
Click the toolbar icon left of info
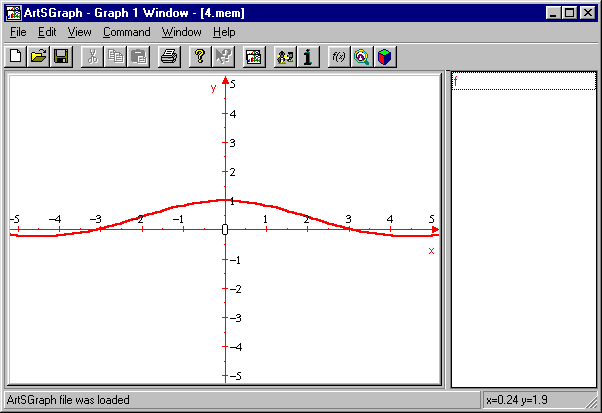[286, 57]
